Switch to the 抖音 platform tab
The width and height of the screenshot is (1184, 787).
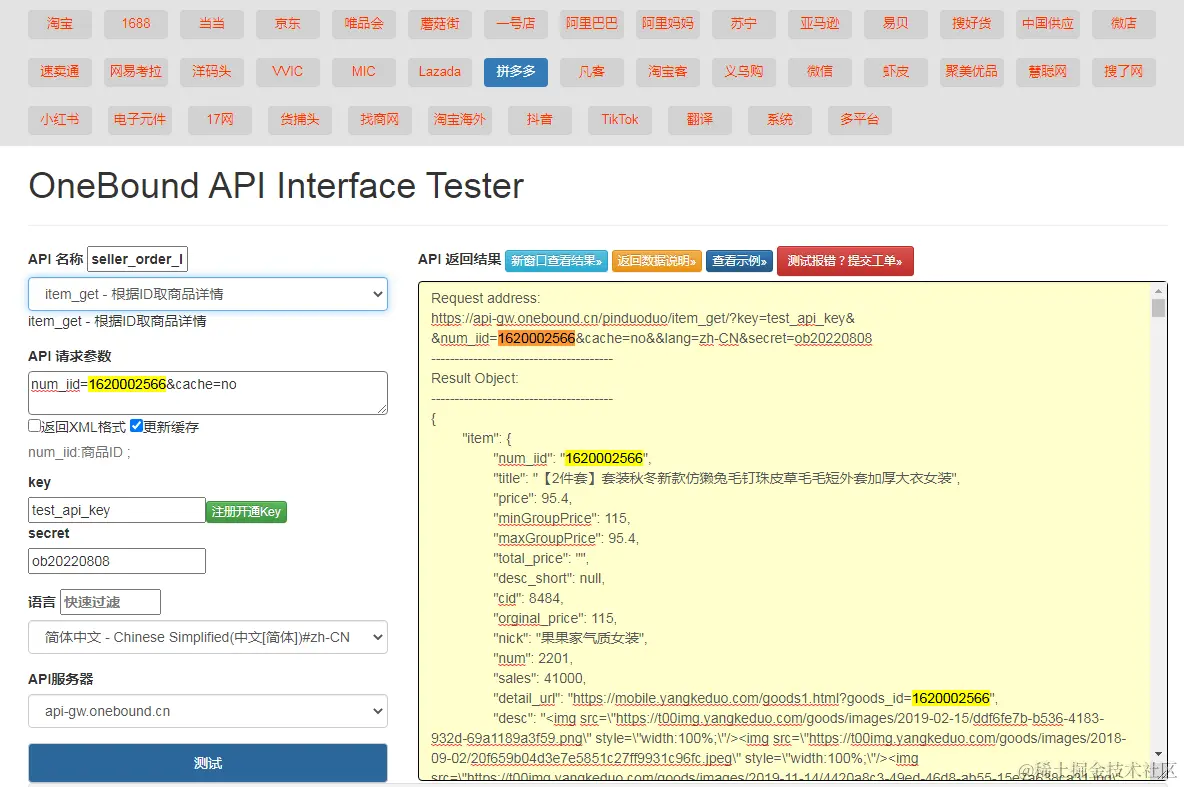coord(540,119)
